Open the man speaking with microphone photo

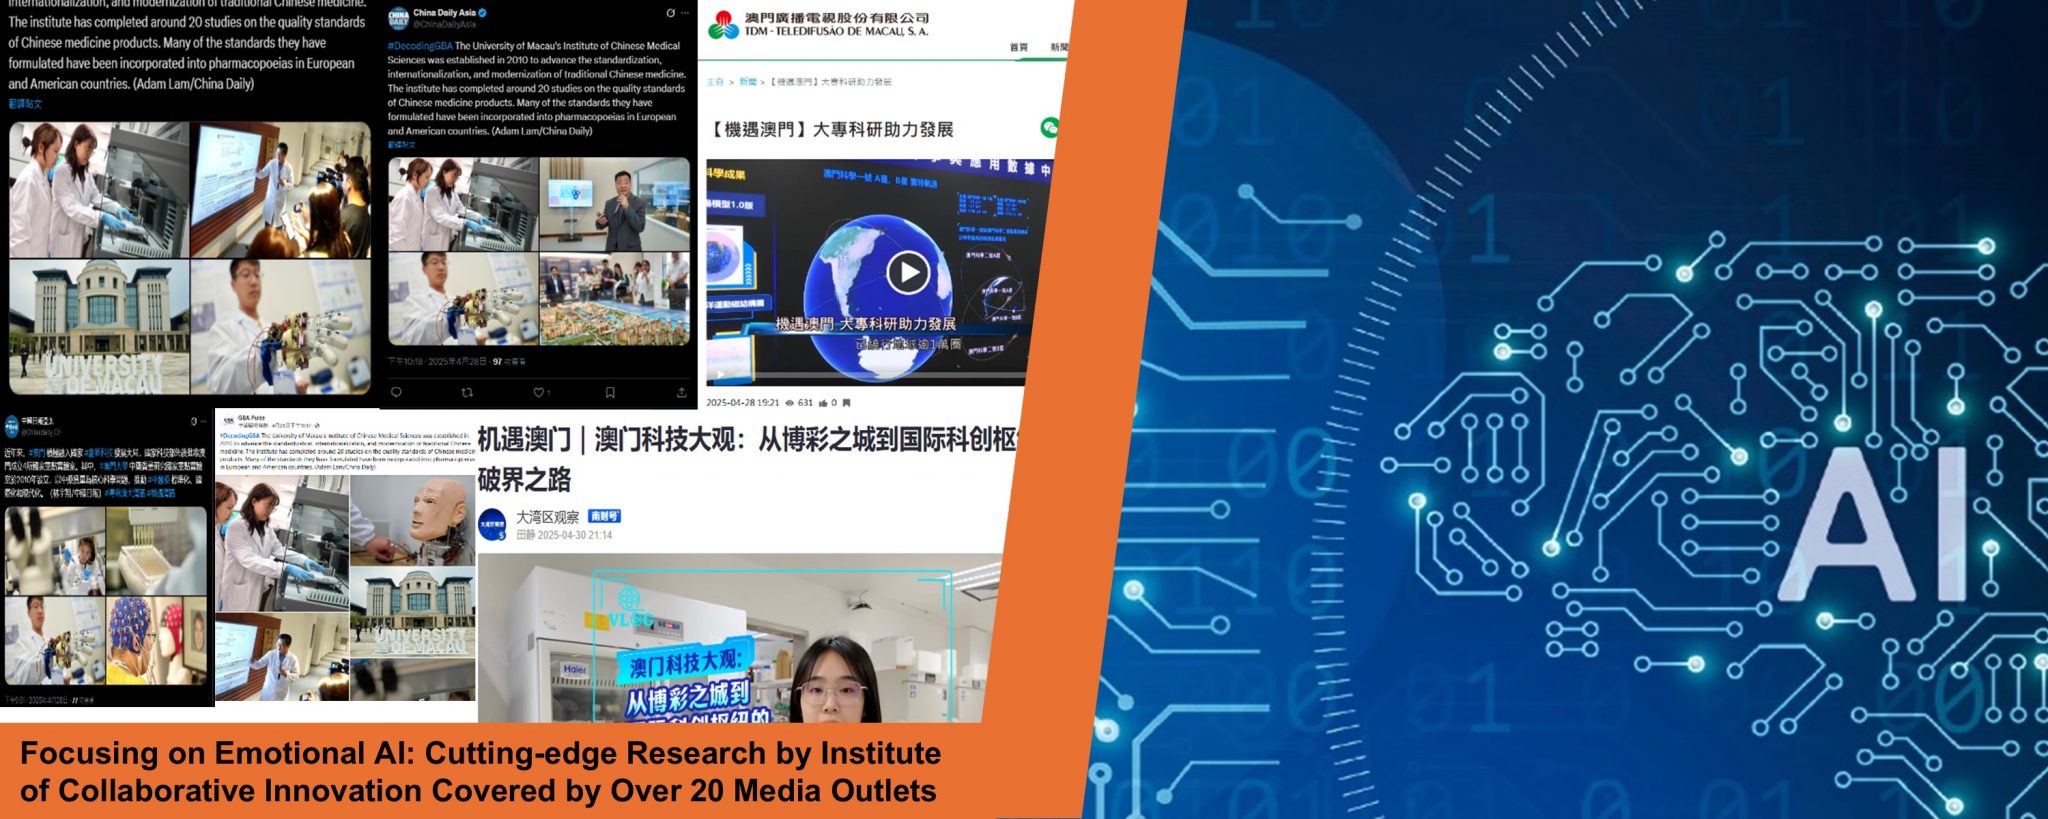click(615, 203)
